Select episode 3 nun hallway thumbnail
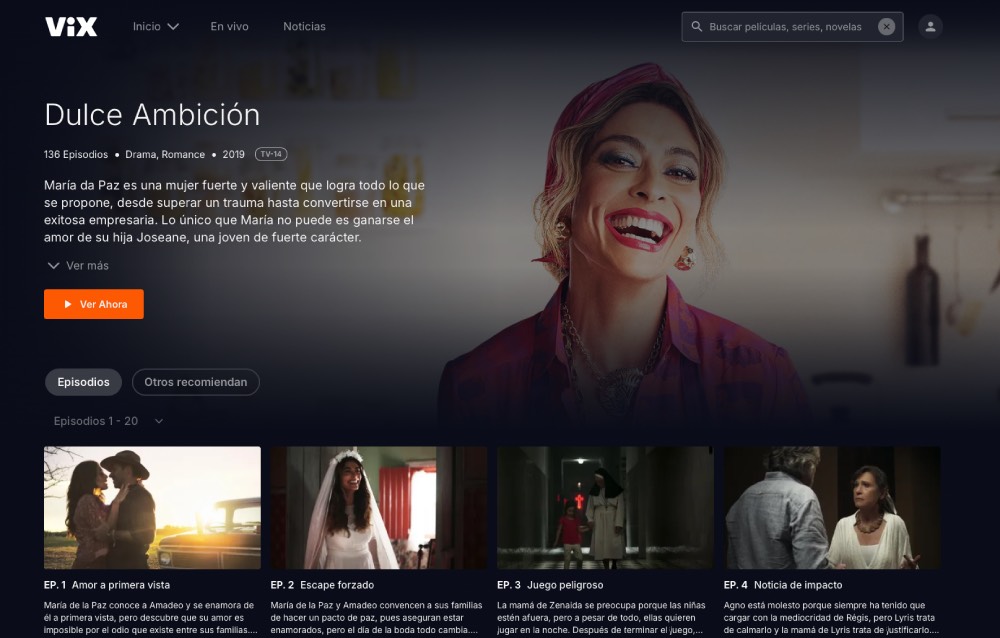 (x=605, y=507)
